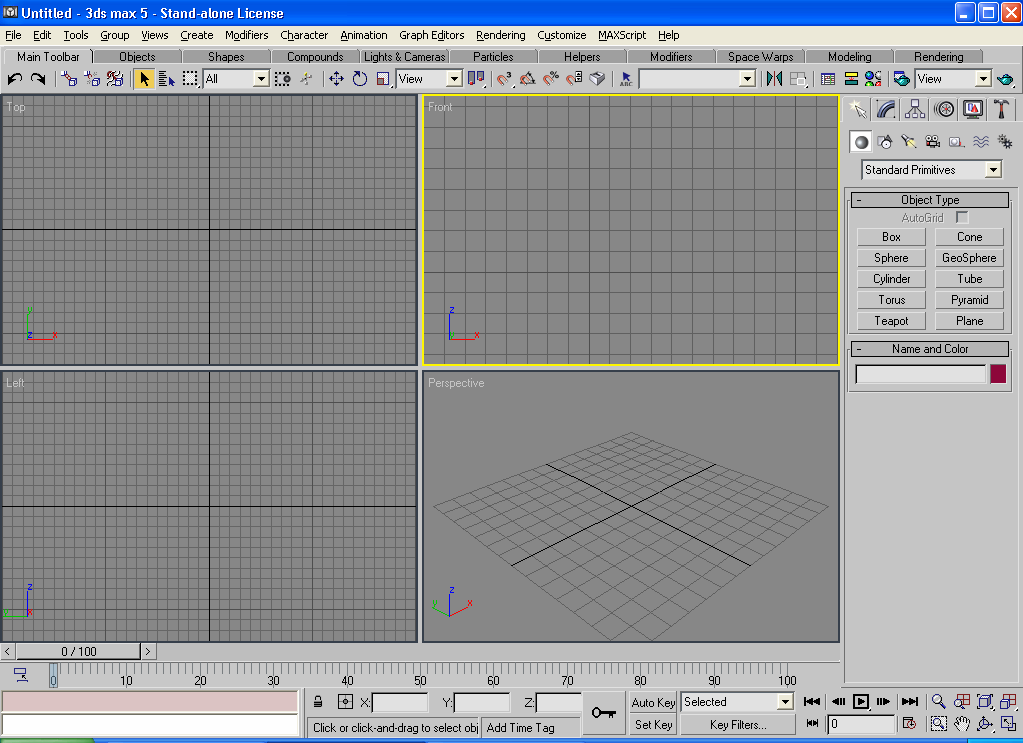
Task: Select the Select and Link tool
Action: (x=69, y=79)
